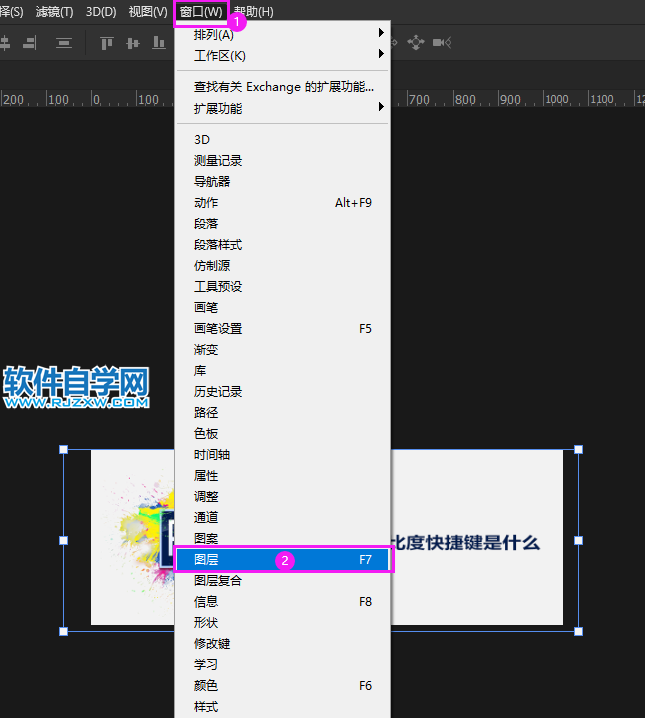Click the top-right transform handle
The width and height of the screenshot is (645, 718).
pyautogui.click(x=579, y=450)
